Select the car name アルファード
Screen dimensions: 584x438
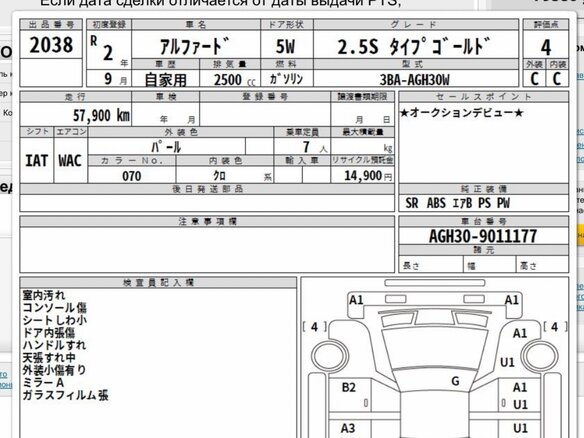(x=194, y=47)
